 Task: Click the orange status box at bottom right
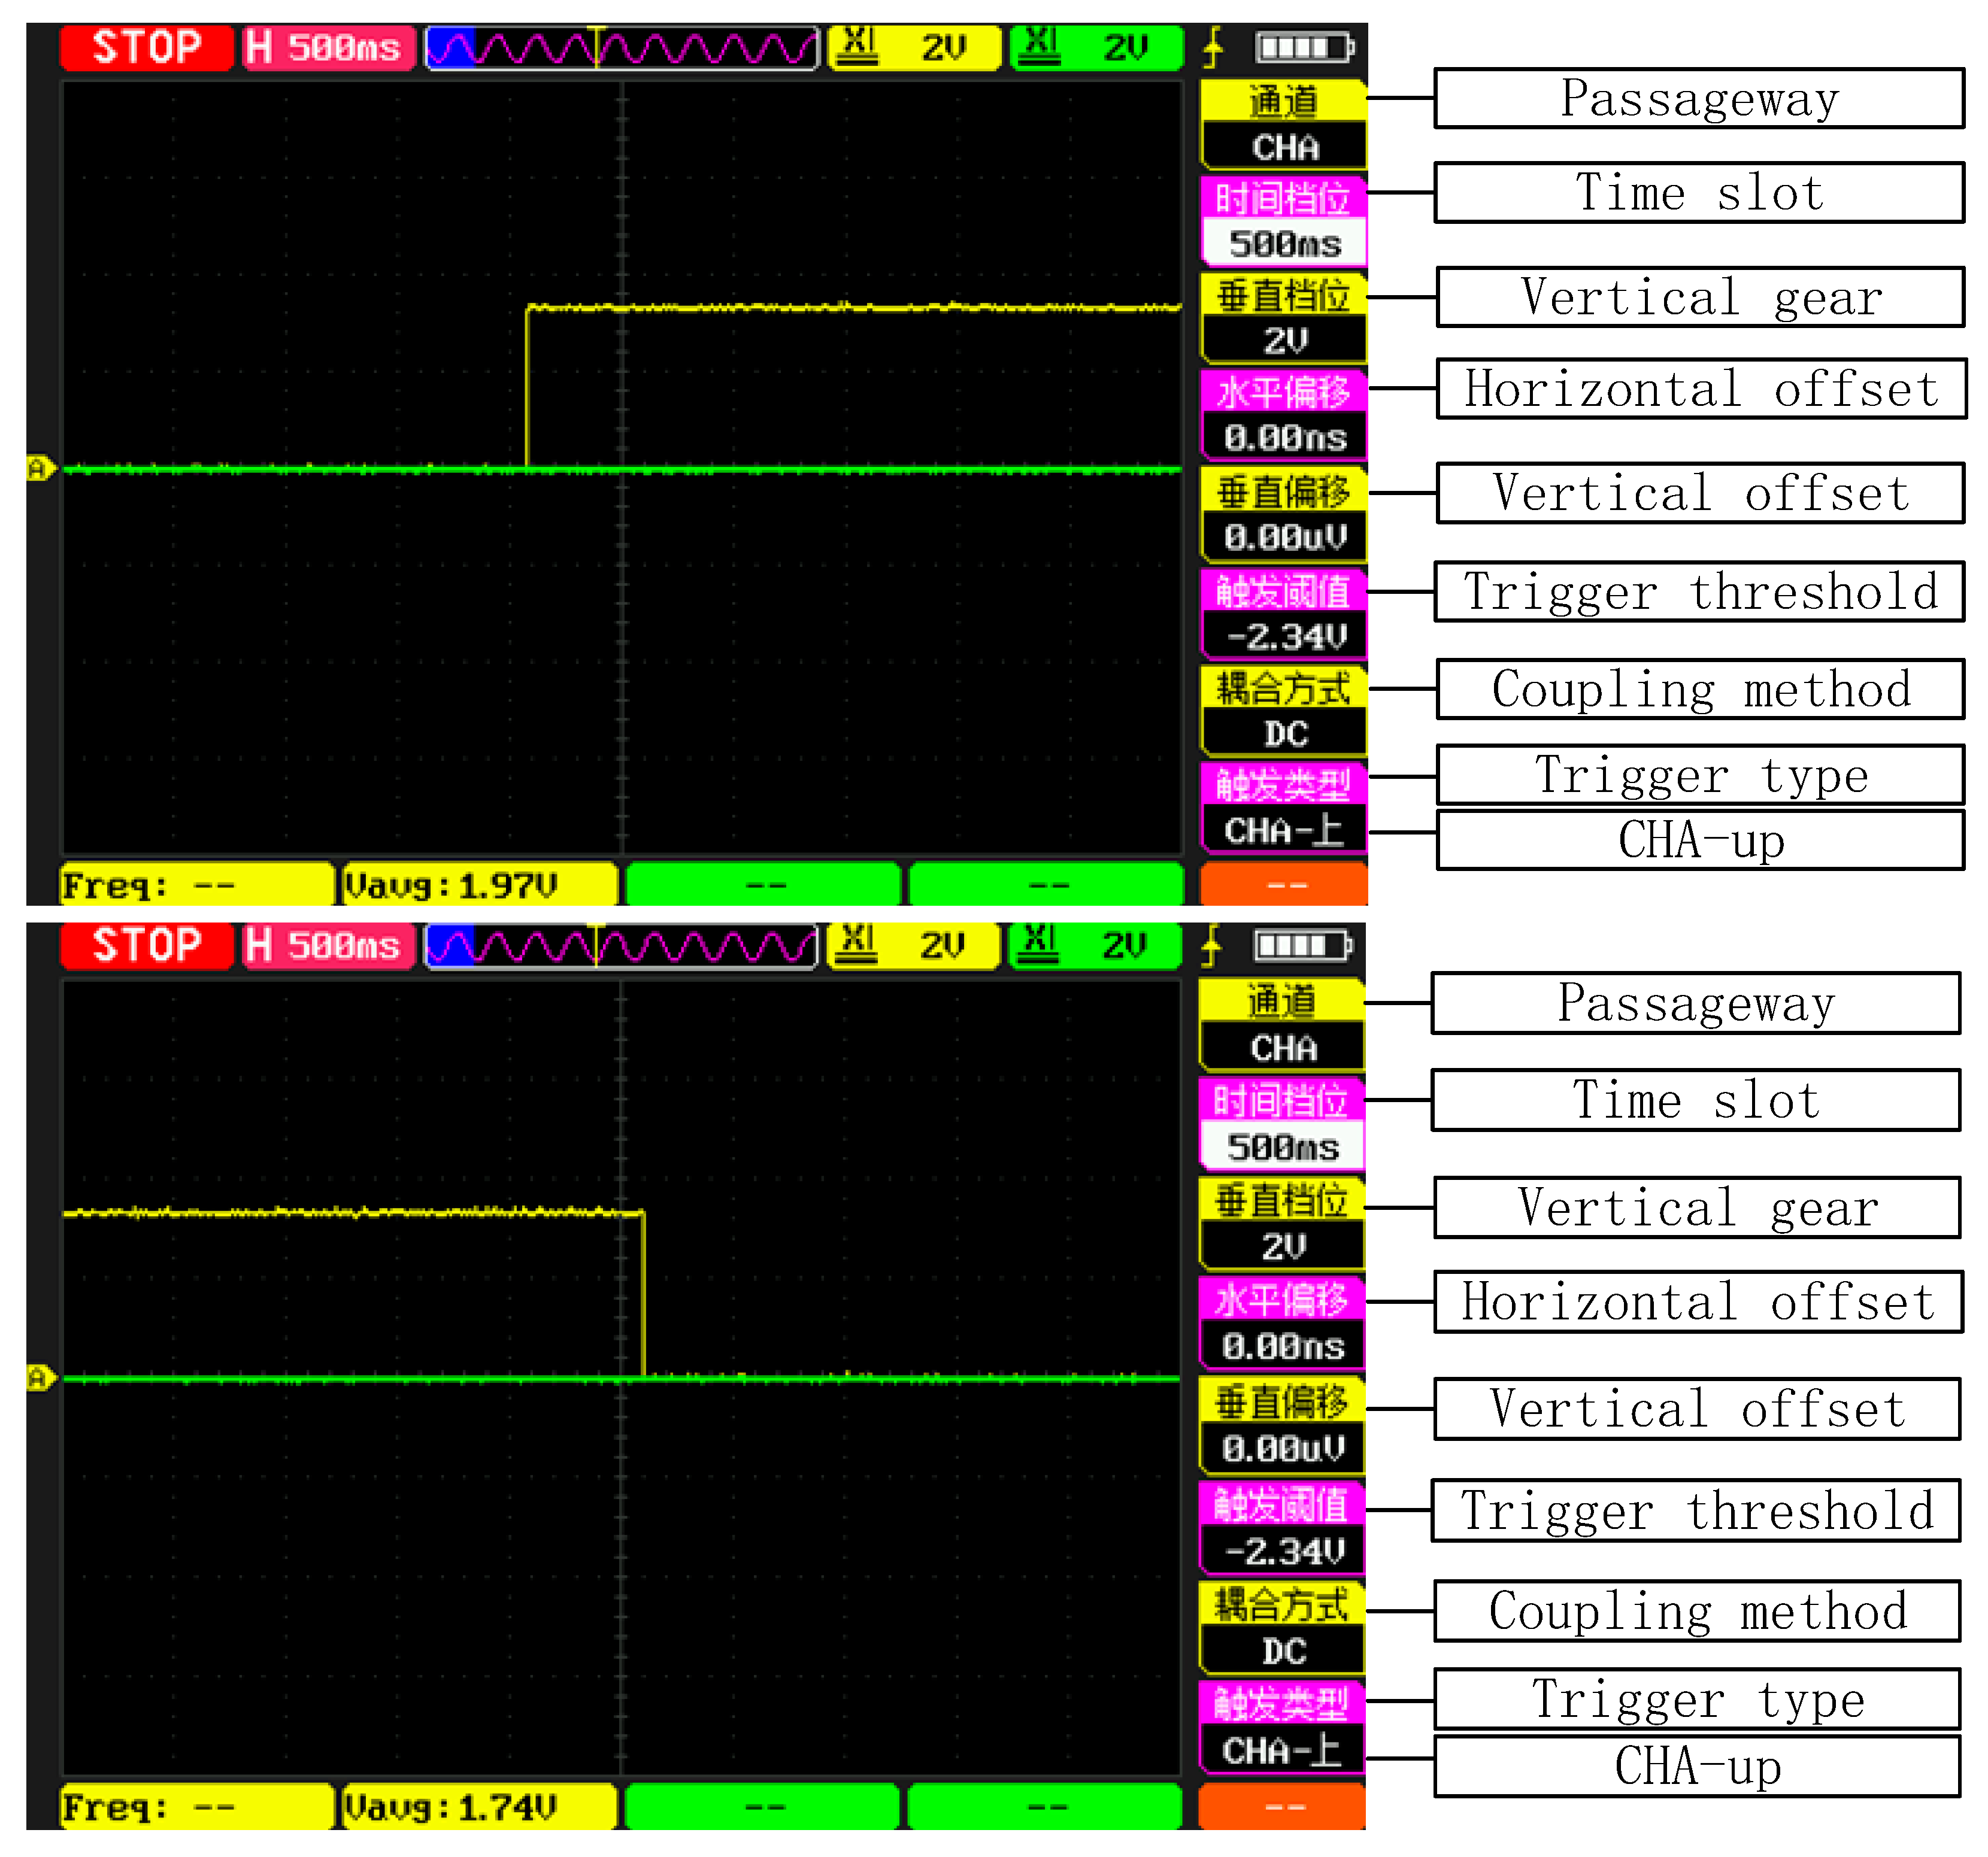(x=1282, y=1807)
